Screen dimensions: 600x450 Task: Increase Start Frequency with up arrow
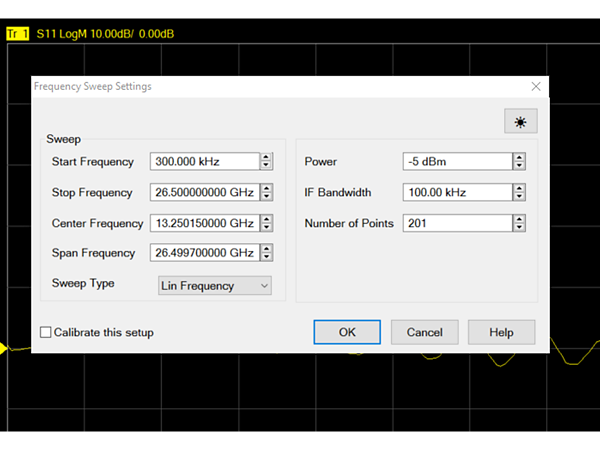[266, 157]
